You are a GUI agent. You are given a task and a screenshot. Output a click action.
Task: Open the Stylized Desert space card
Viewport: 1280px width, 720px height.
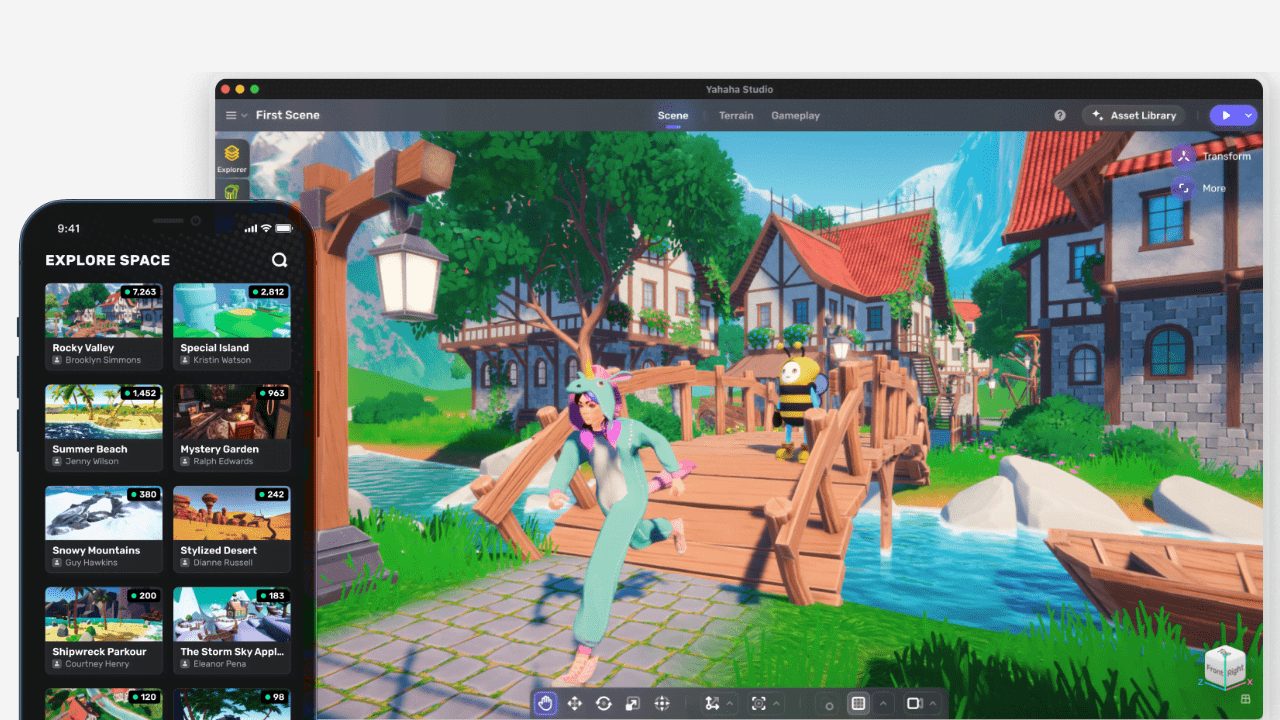pos(232,529)
